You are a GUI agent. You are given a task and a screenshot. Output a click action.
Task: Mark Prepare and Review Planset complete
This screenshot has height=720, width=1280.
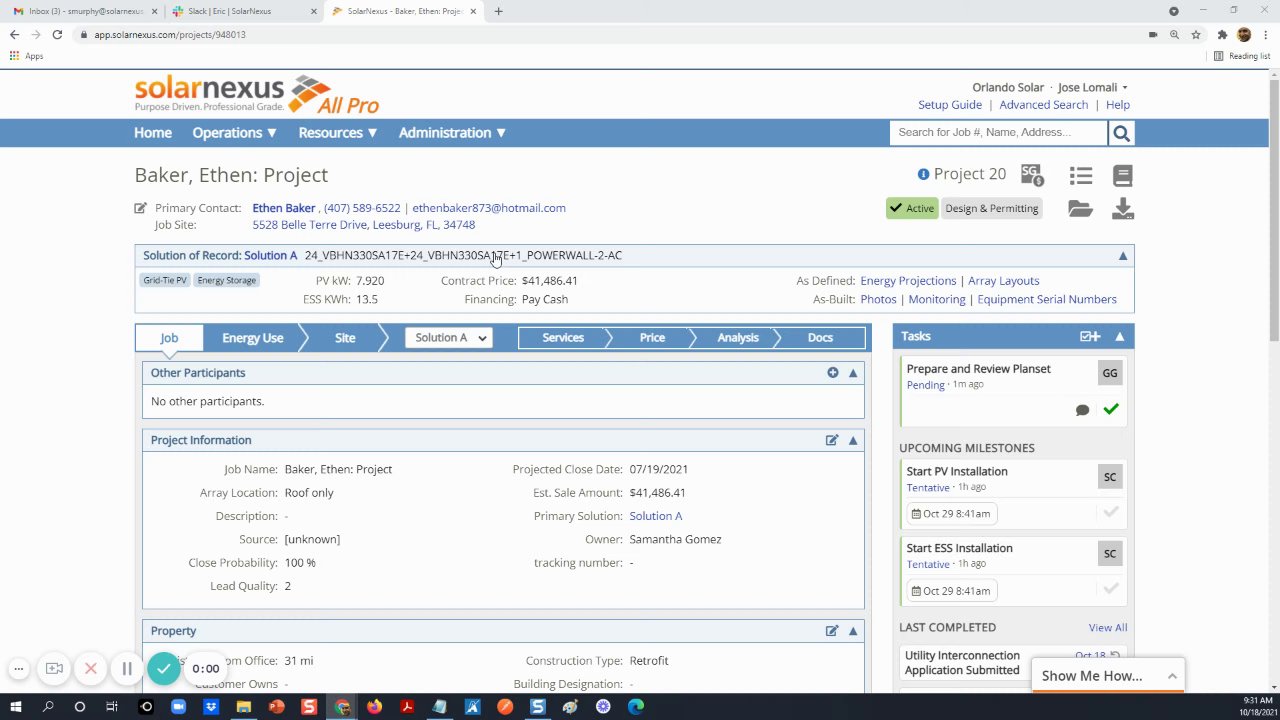click(x=1110, y=409)
